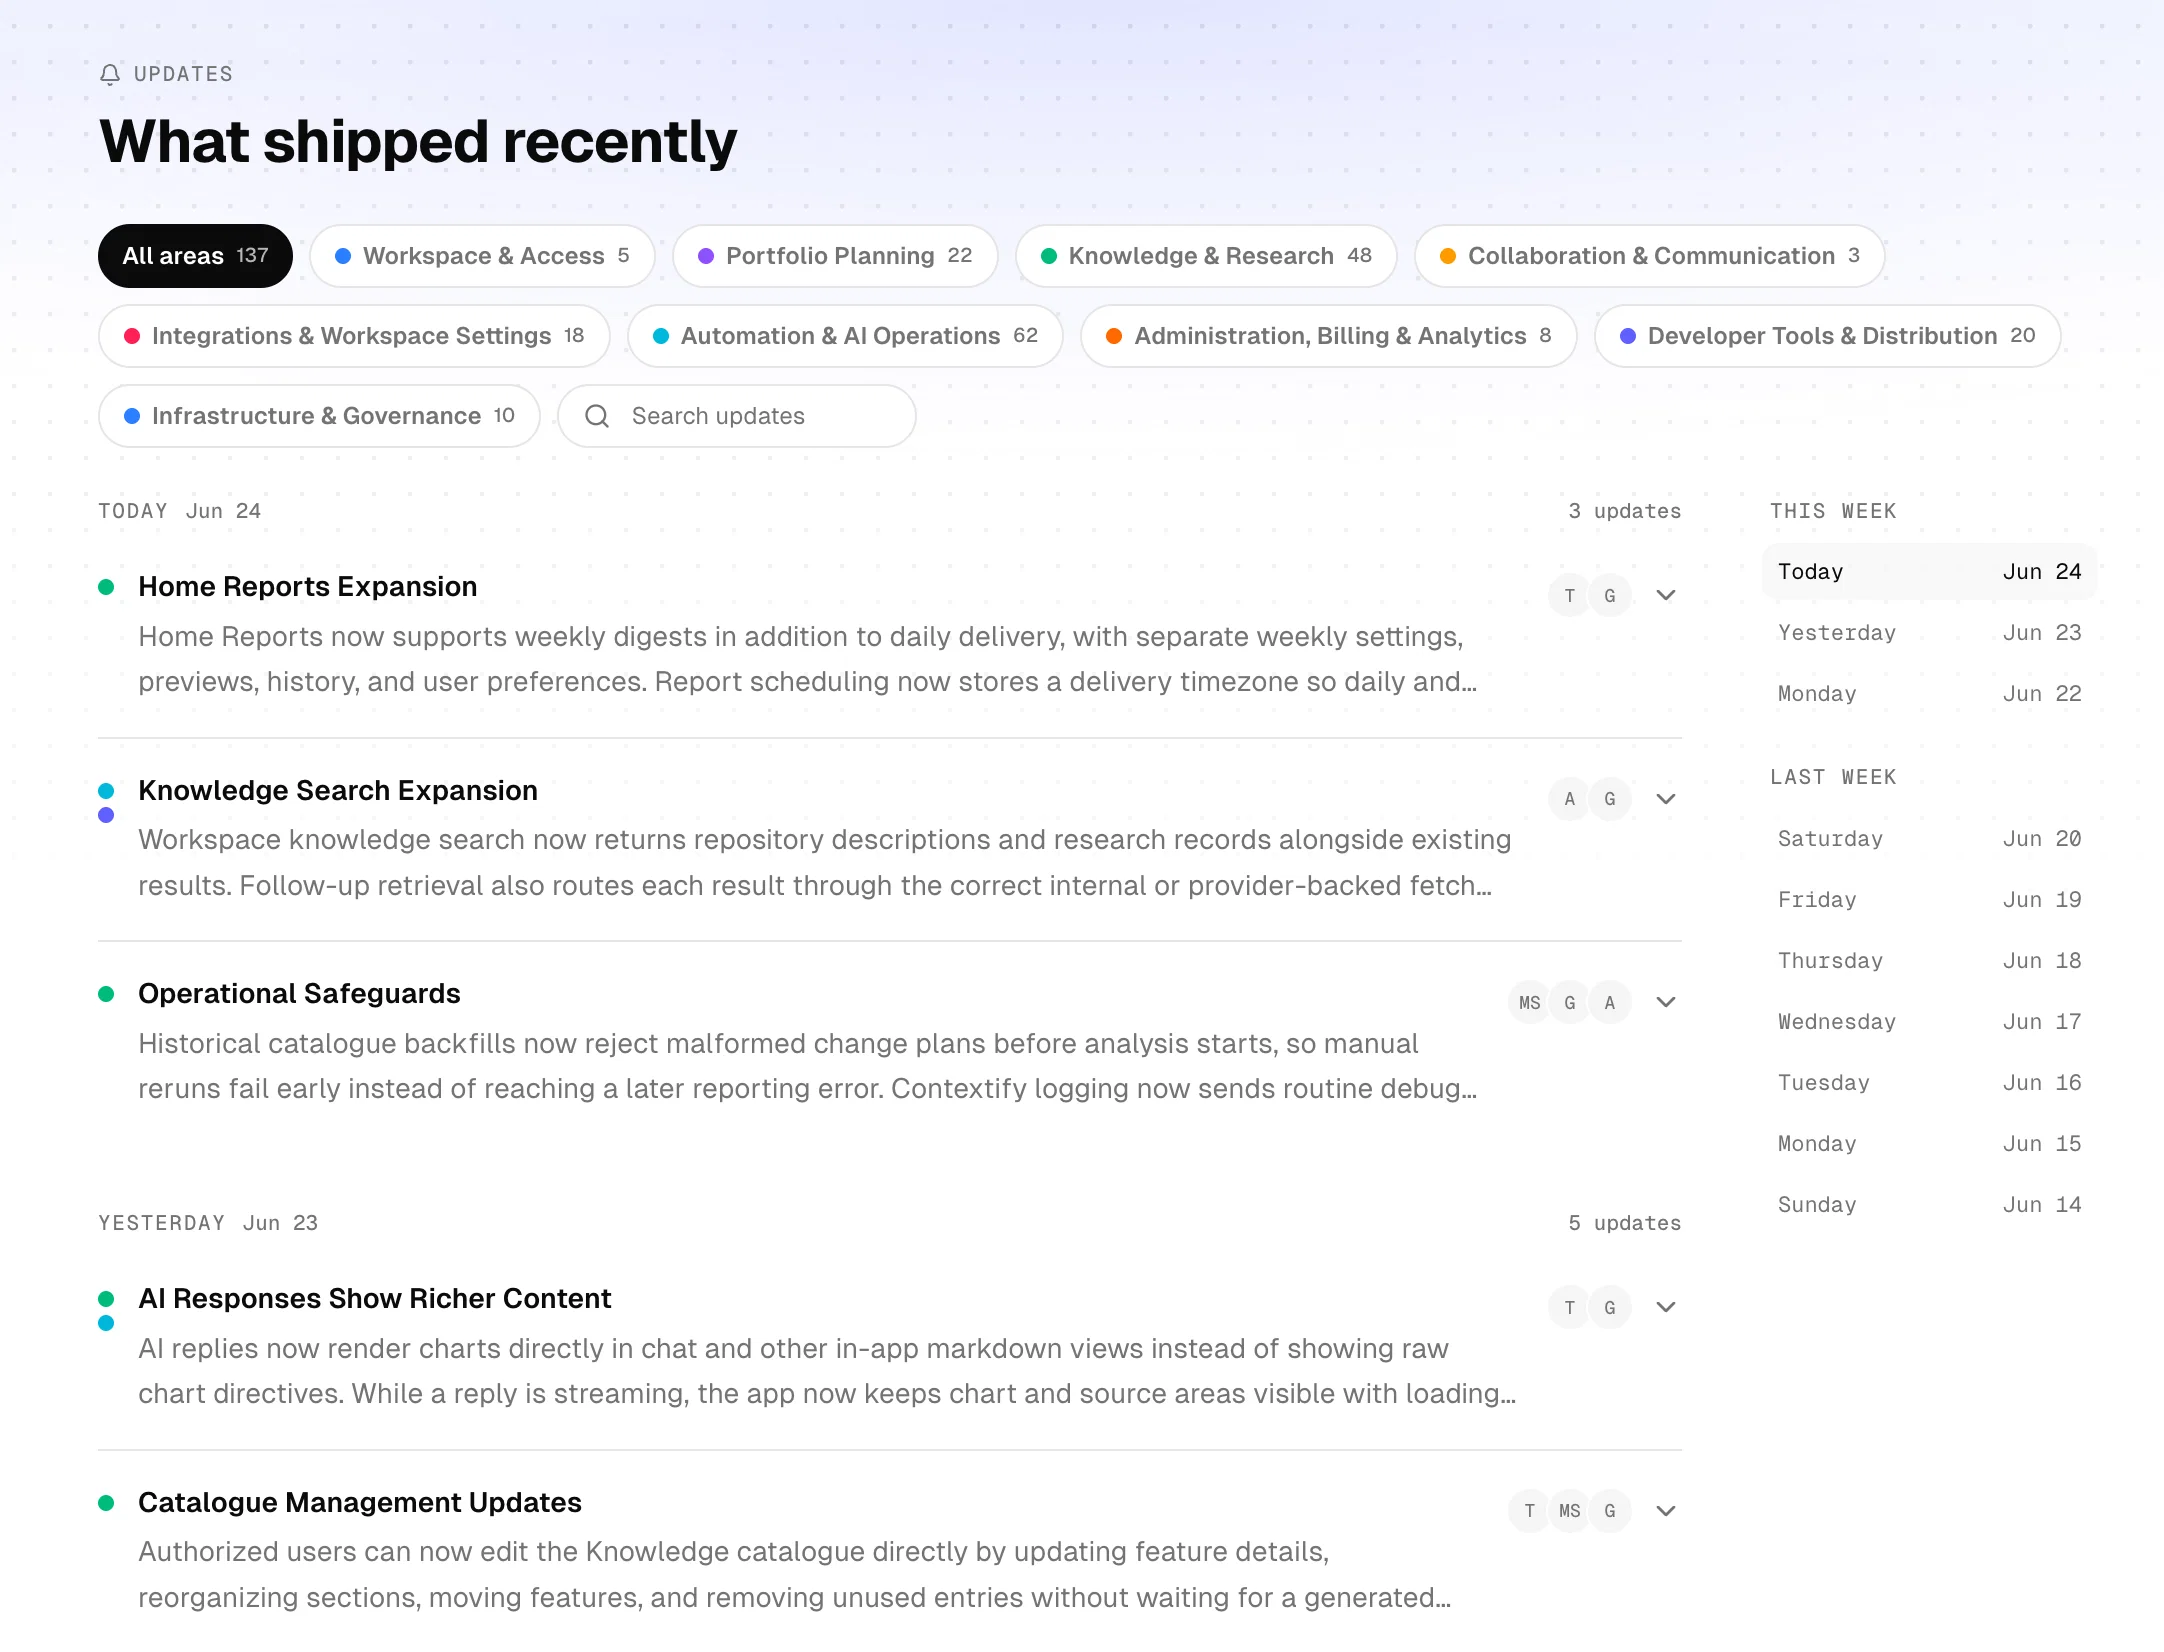Click the green dot beside Operational Safeguards

[x=106, y=994]
